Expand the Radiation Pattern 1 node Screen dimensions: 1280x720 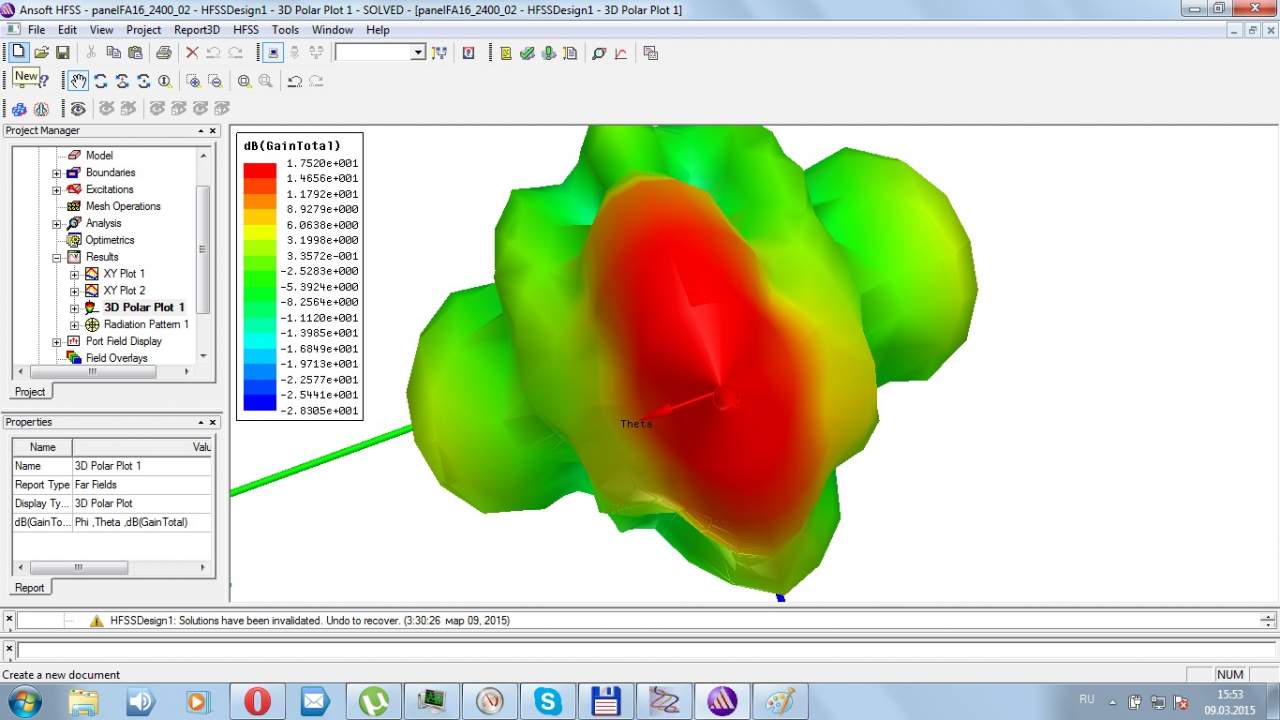click(75, 325)
